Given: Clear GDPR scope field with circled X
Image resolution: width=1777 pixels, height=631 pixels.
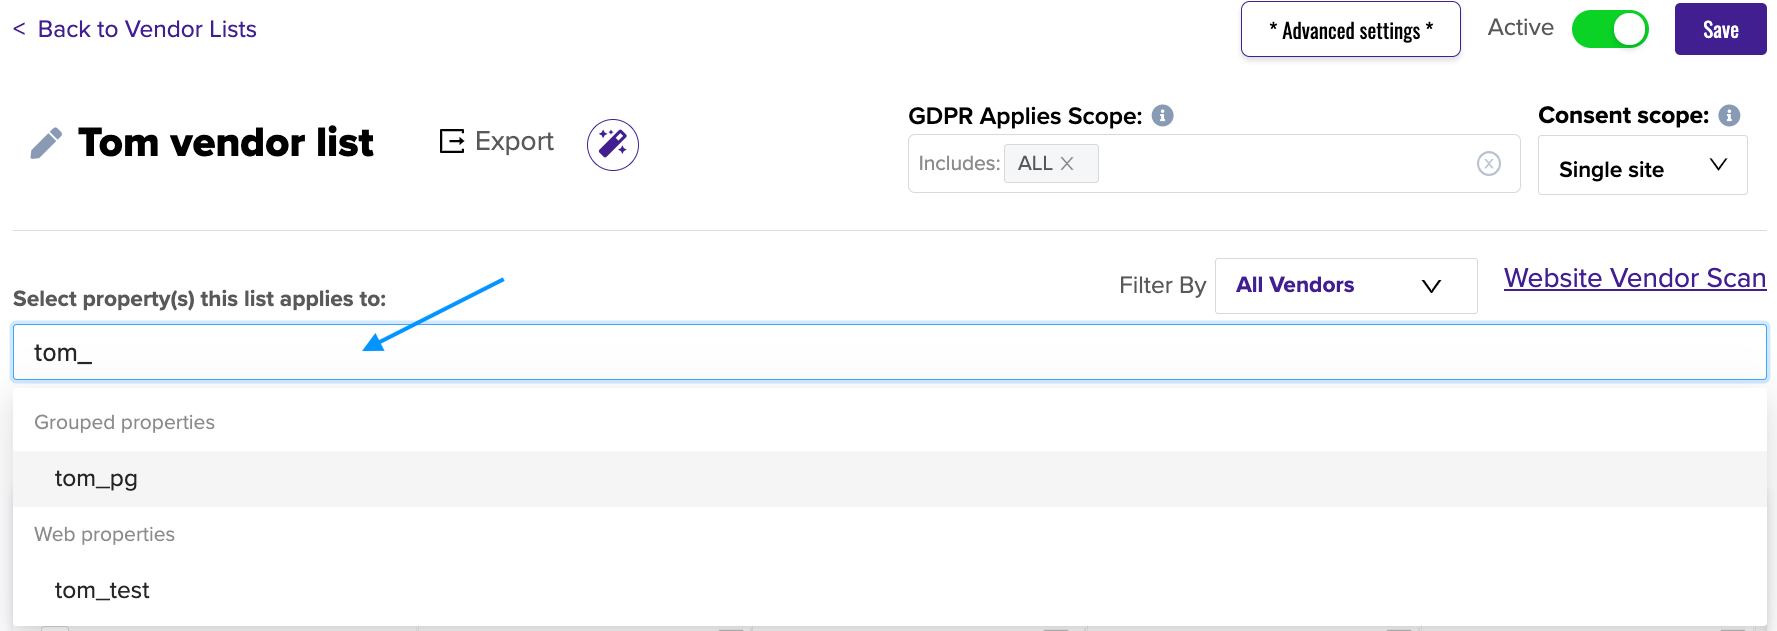Looking at the screenshot, I should (1489, 163).
